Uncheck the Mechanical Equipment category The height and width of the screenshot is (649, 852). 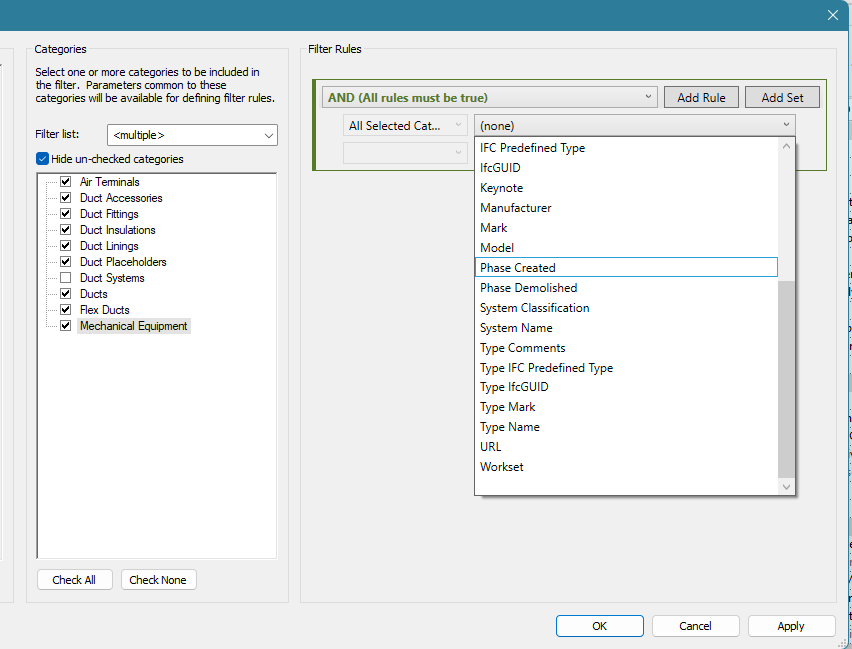point(66,325)
